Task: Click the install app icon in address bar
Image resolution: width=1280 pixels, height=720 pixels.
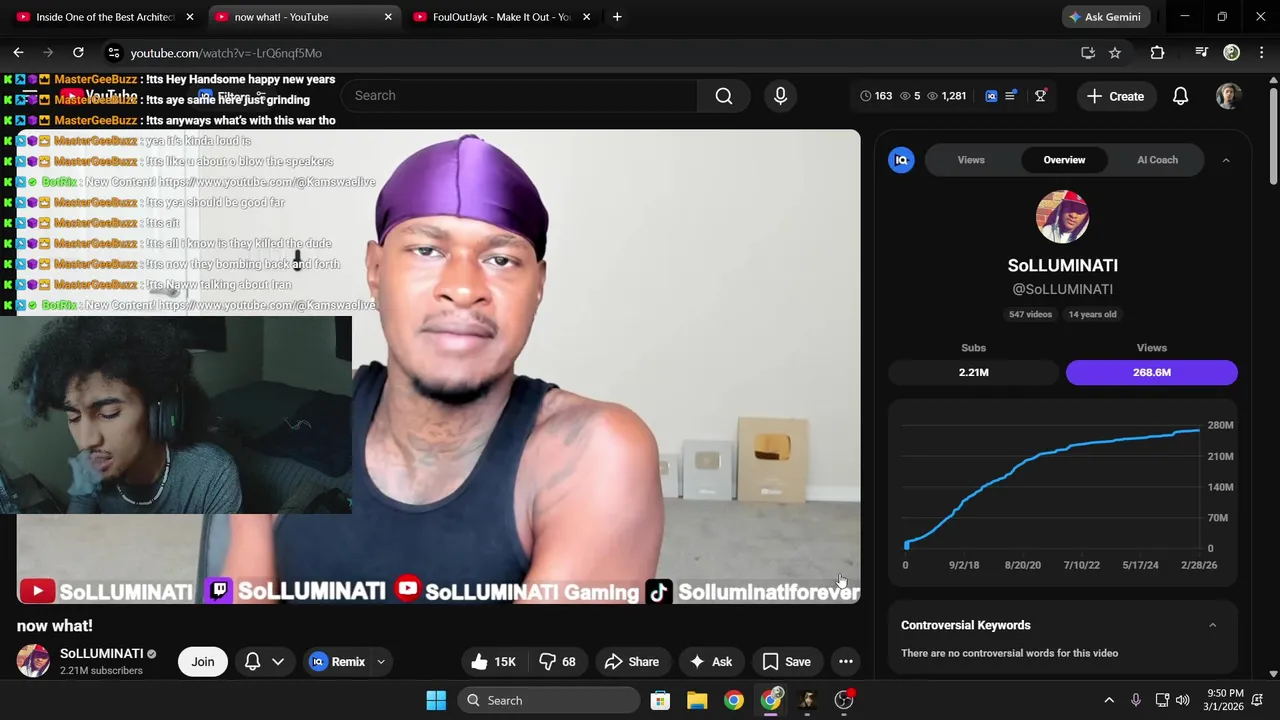Action: click(1088, 53)
